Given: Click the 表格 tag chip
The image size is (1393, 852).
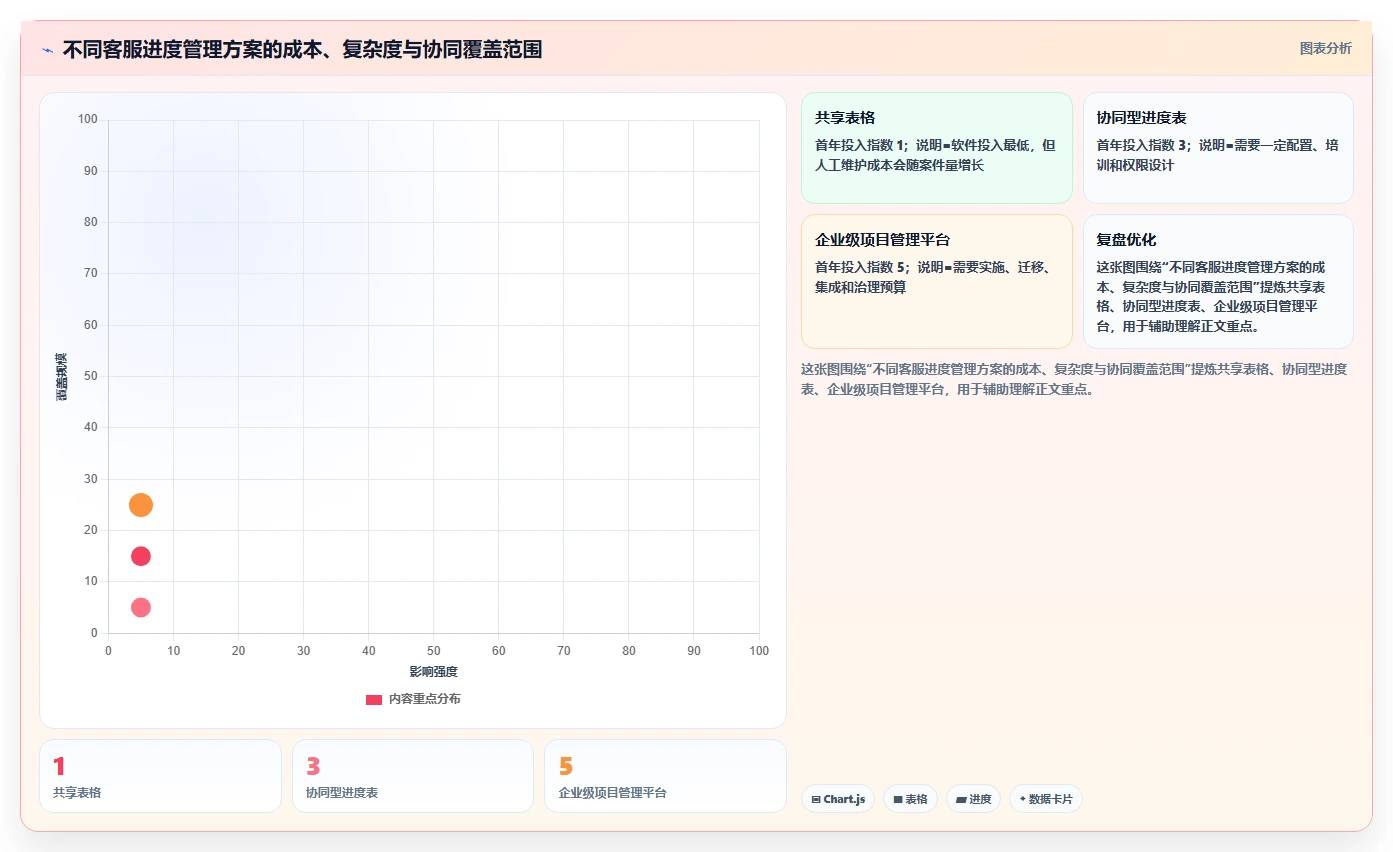Looking at the screenshot, I should (x=910, y=799).
